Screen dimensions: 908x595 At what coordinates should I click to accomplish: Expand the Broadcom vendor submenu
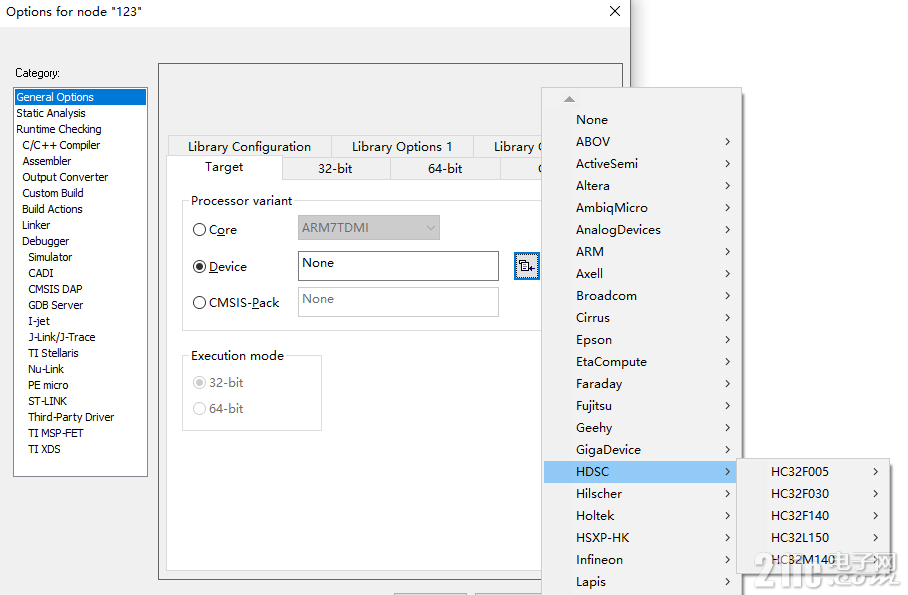[641, 295]
